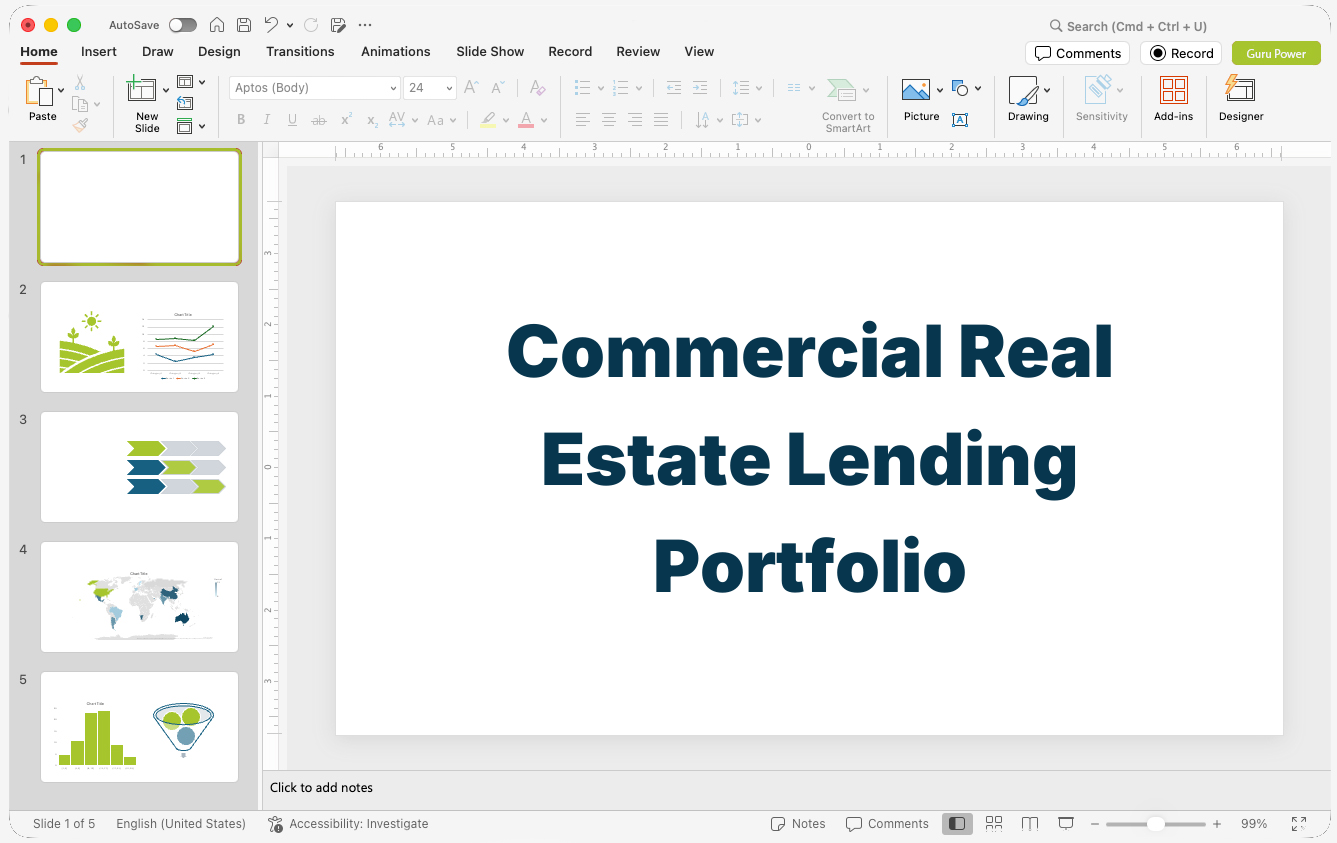Toggle Subscript formatting

tap(372, 120)
